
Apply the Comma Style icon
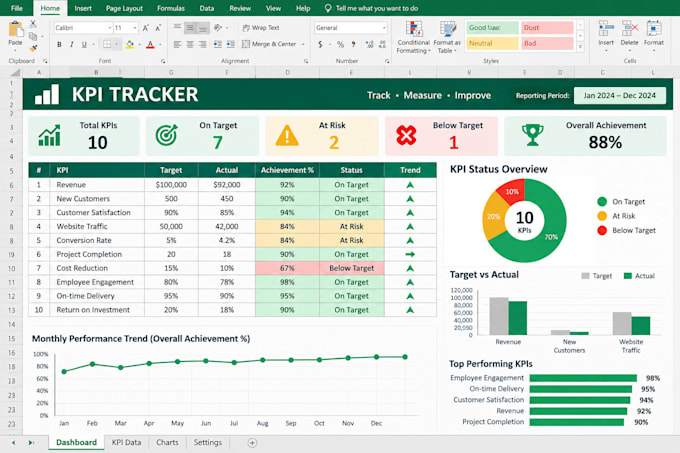tap(354, 44)
